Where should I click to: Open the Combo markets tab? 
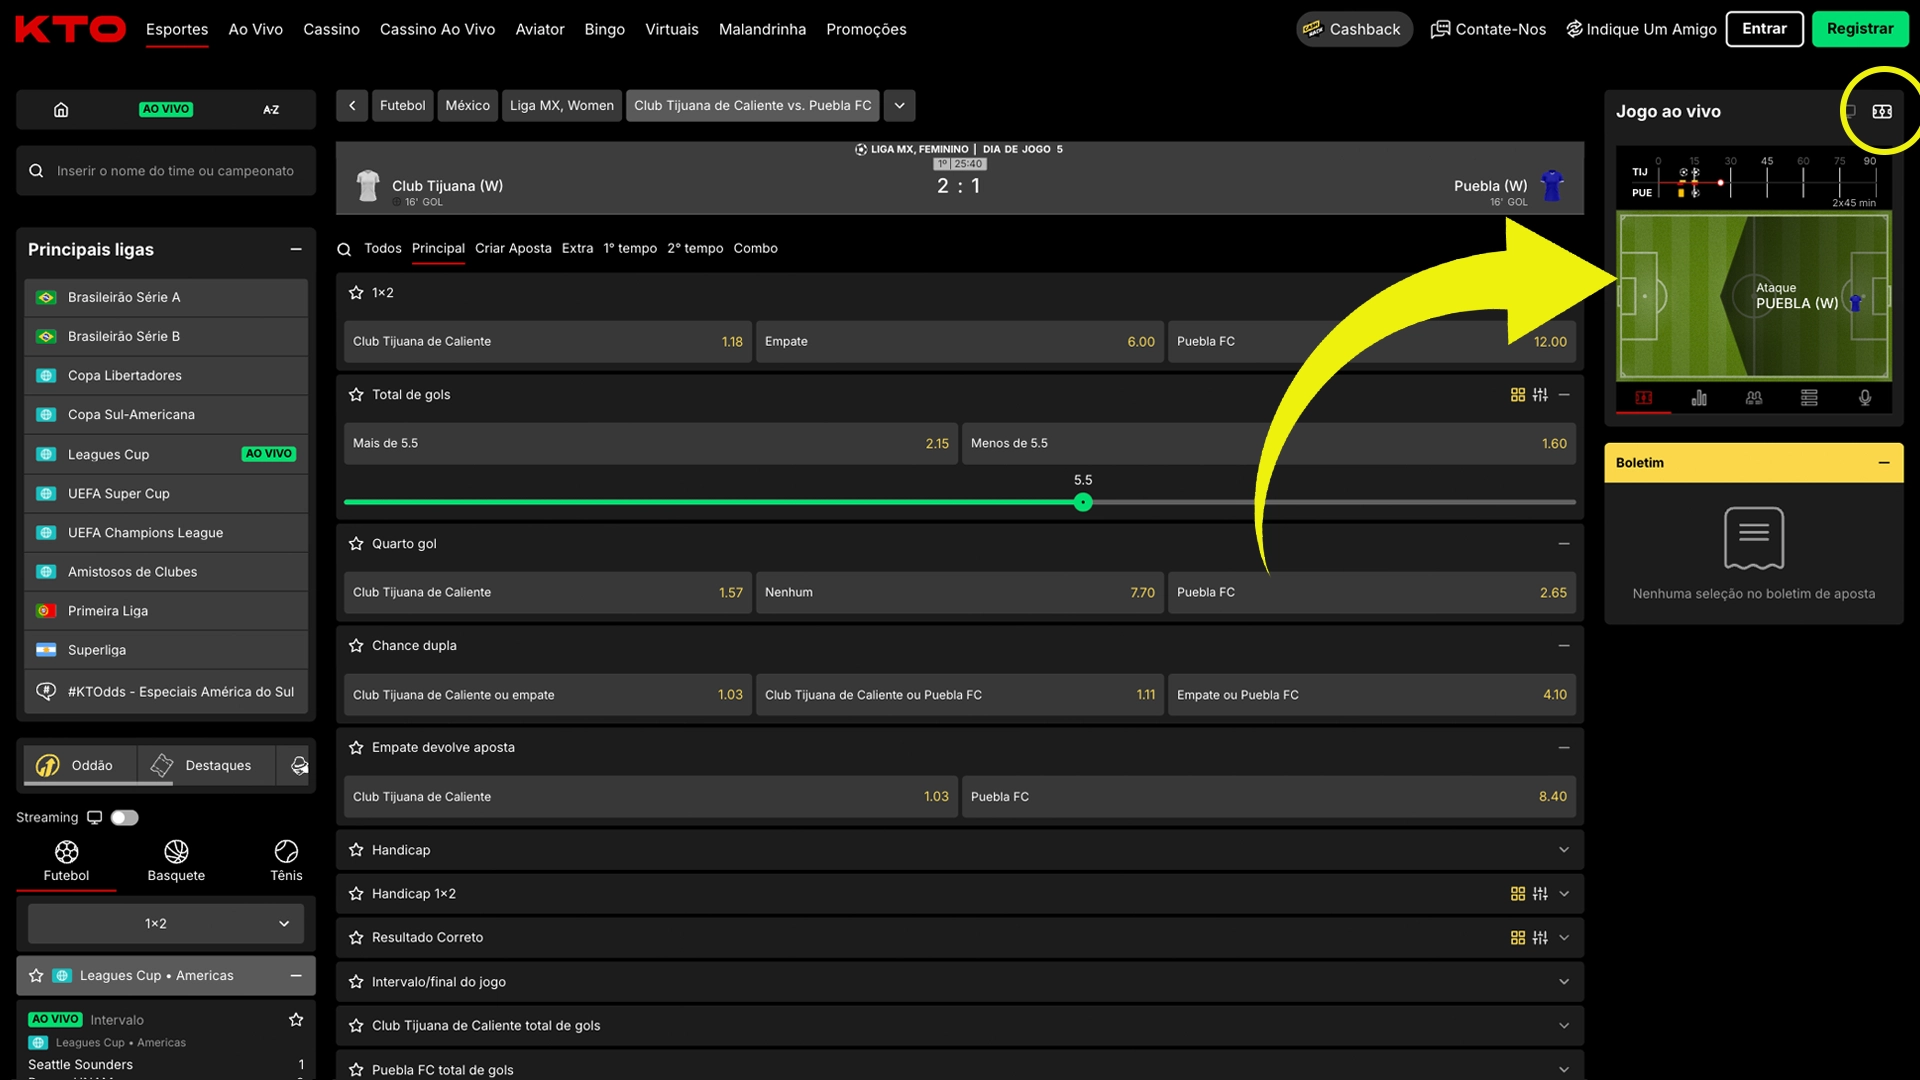click(755, 249)
